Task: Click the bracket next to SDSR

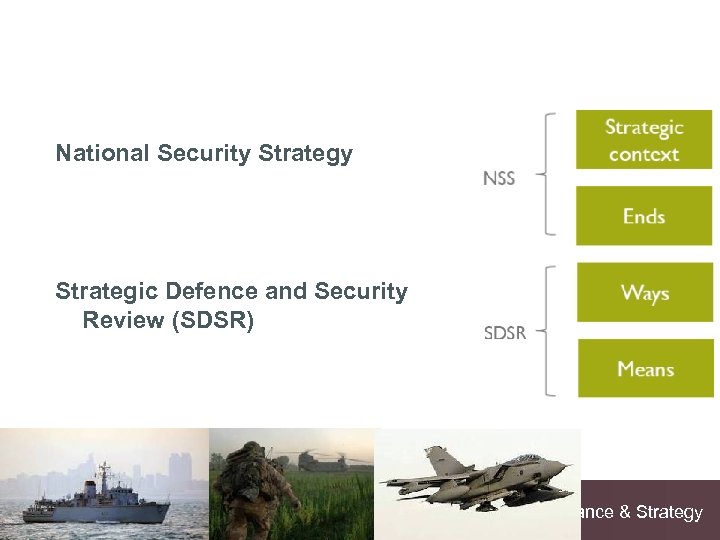Action: pos(547,331)
